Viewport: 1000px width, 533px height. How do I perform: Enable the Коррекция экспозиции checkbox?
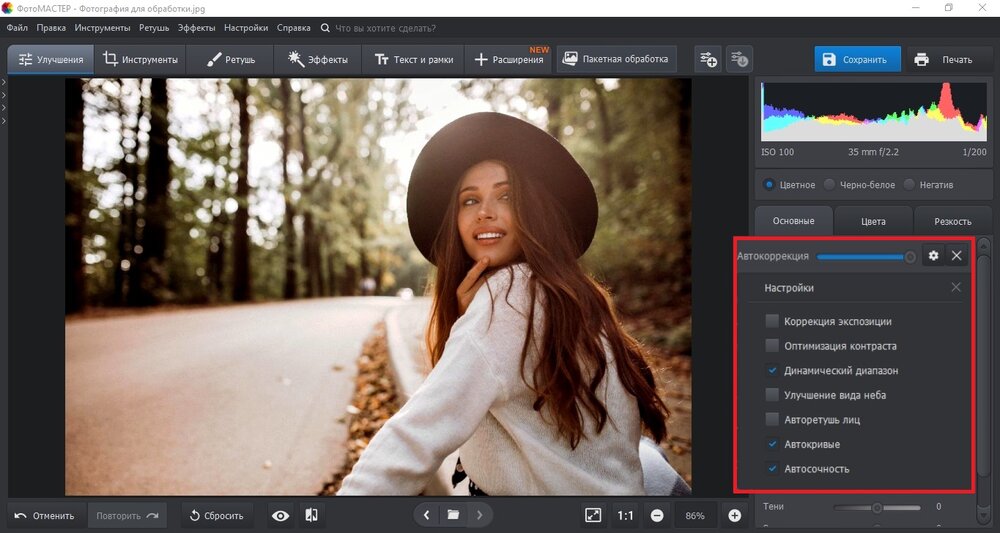pyautogui.click(x=772, y=322)
